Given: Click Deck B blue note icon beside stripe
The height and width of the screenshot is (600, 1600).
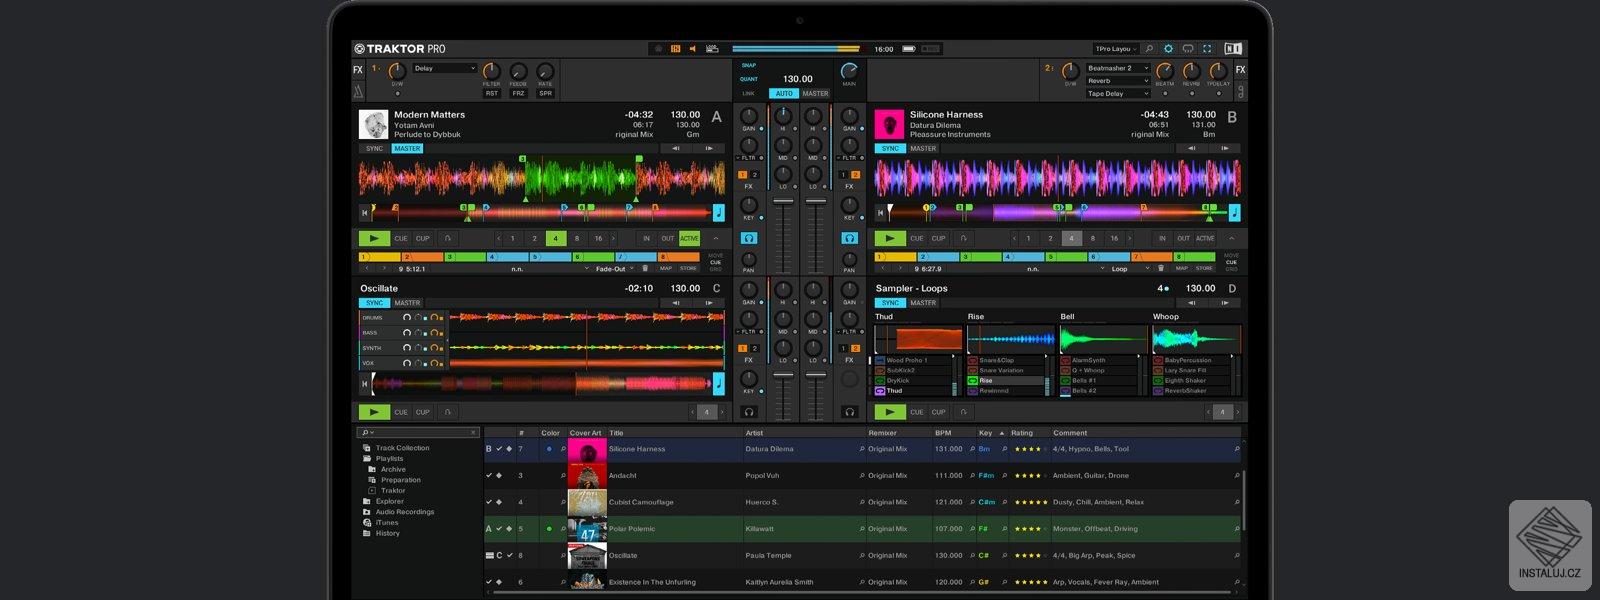Looking at the screenshot, I should [1234, 212].
